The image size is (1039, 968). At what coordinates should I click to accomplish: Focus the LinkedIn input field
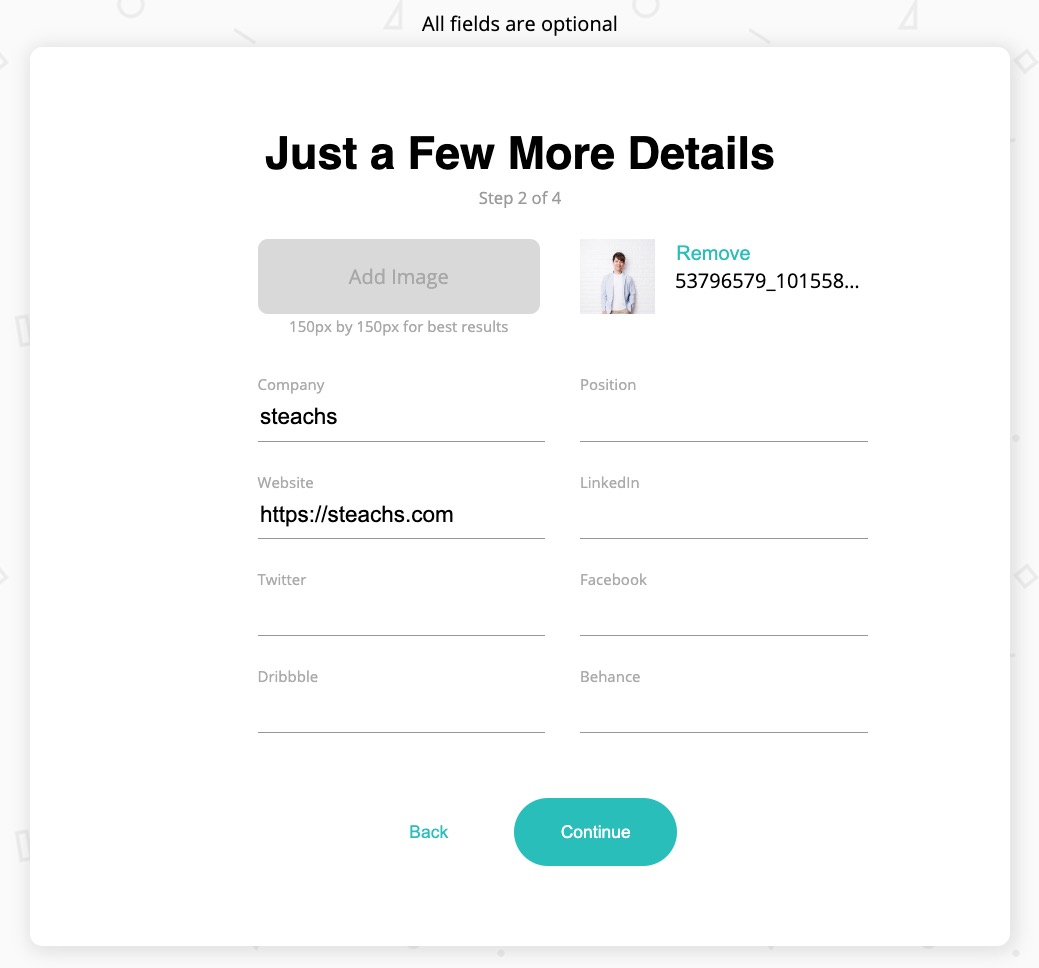pyautogui.click(x=723, y=516)
